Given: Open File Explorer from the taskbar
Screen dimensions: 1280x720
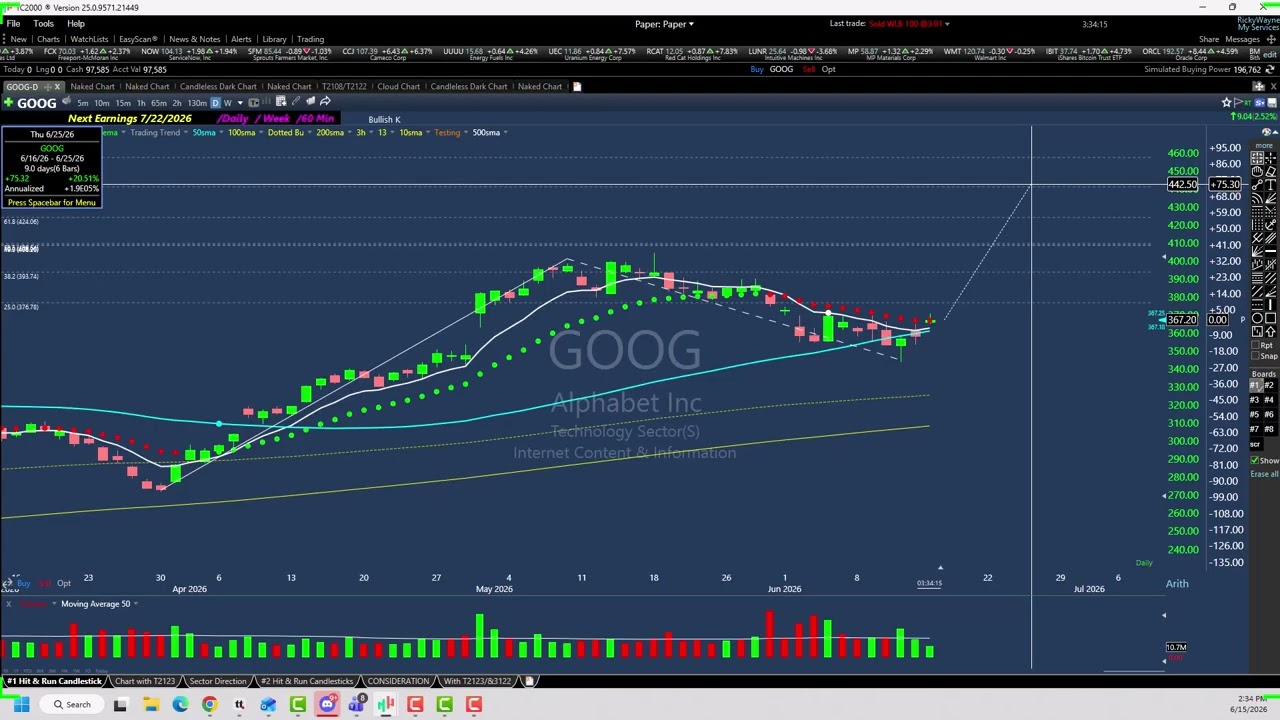Looking at the screenshot, I should (150, 705).
